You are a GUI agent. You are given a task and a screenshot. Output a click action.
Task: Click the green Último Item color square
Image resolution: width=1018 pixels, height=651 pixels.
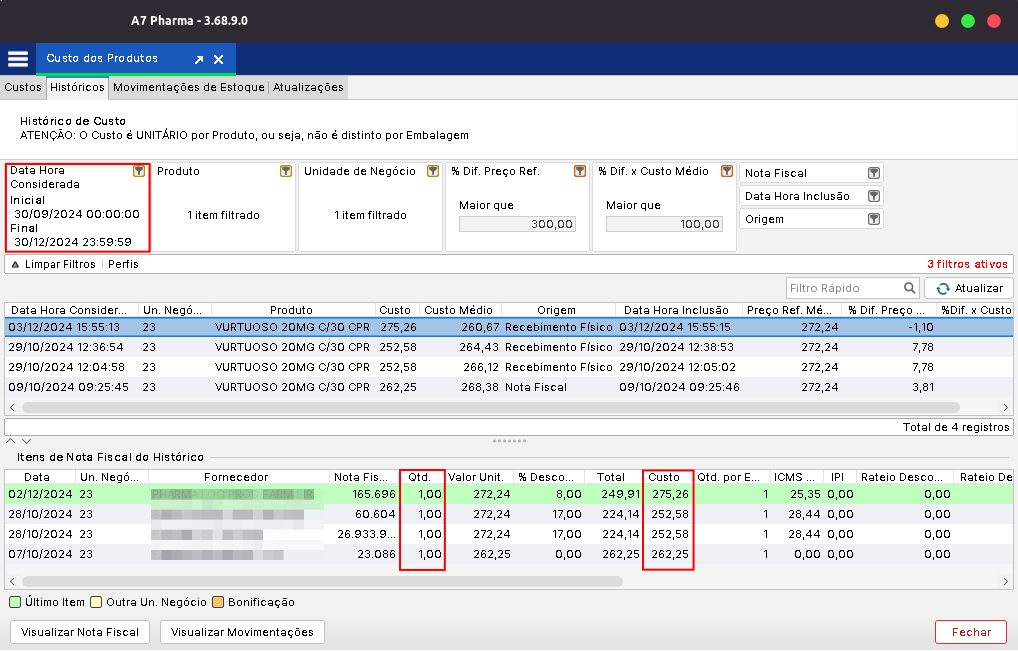click(14, 602)
